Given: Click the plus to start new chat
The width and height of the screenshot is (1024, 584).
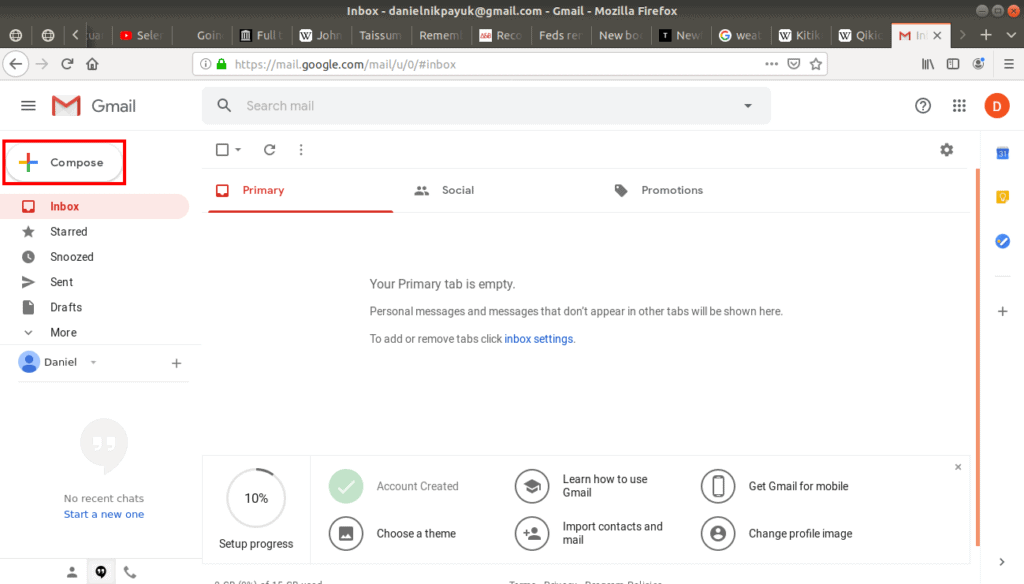Looking at the screenshot, I should pyautogui.click(x=176, y=363).
